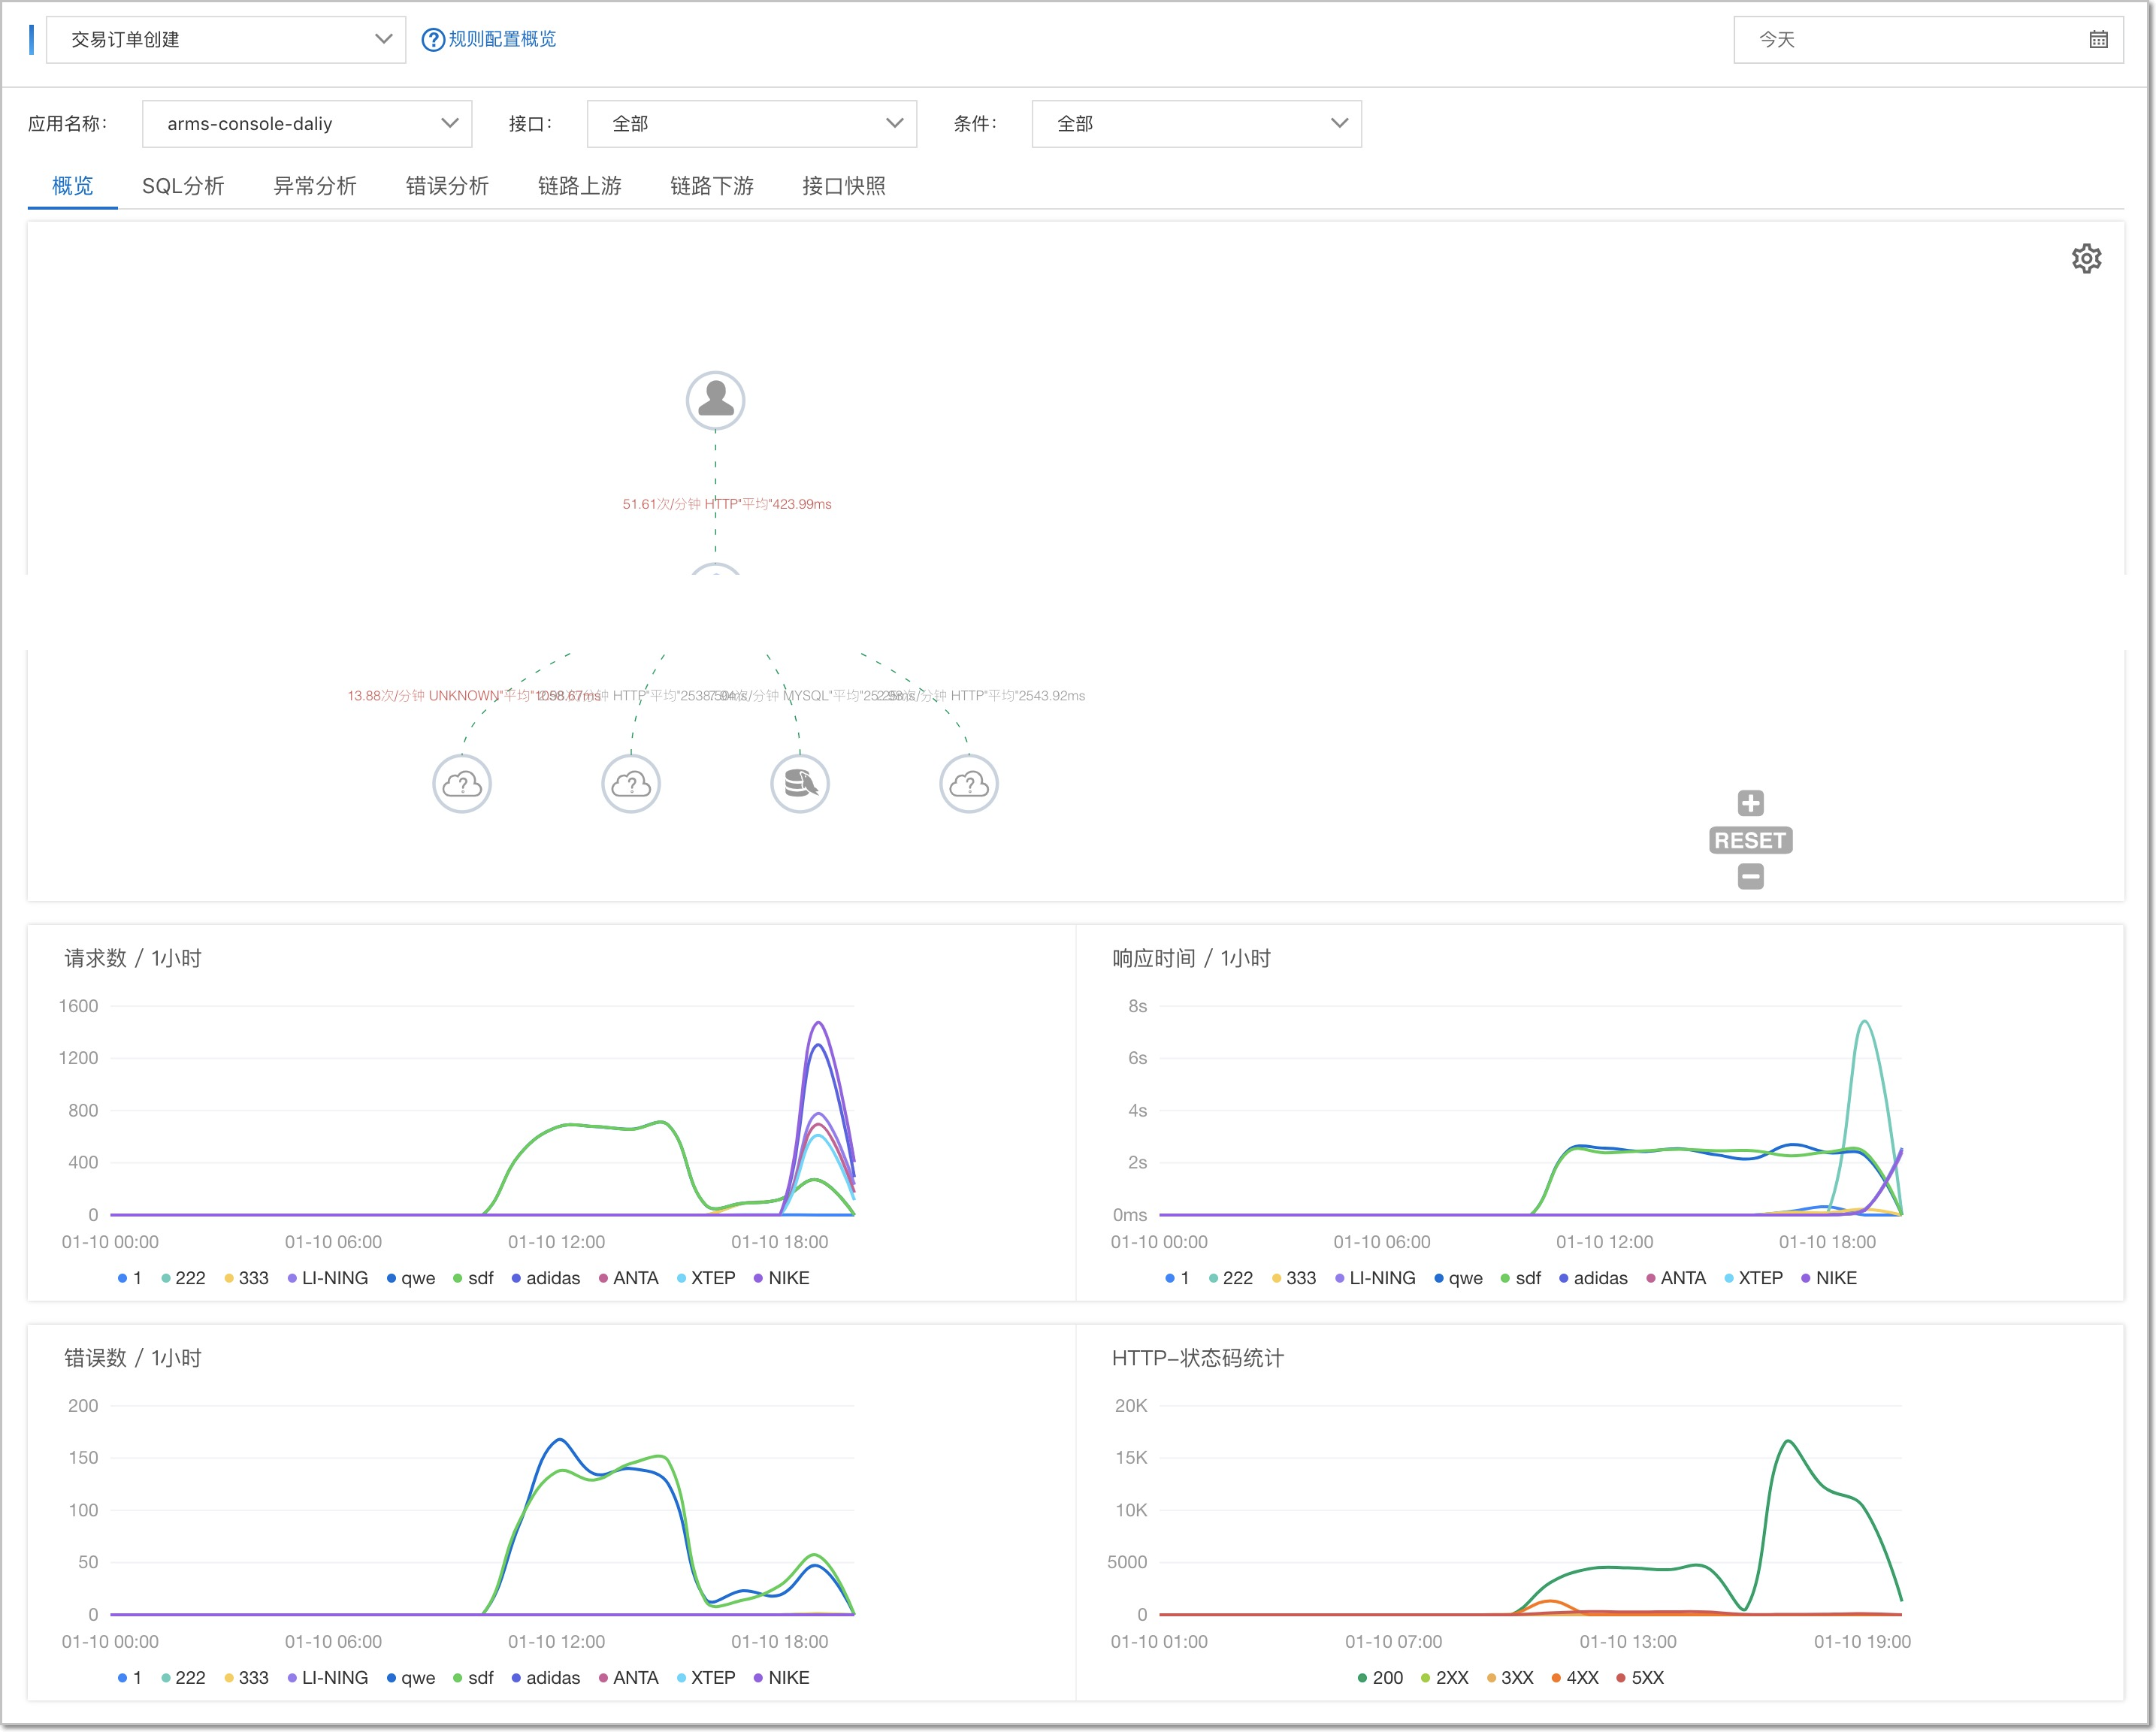
Task: Click the HTTP-状态码统计 chart title
Action: 1198,1358
